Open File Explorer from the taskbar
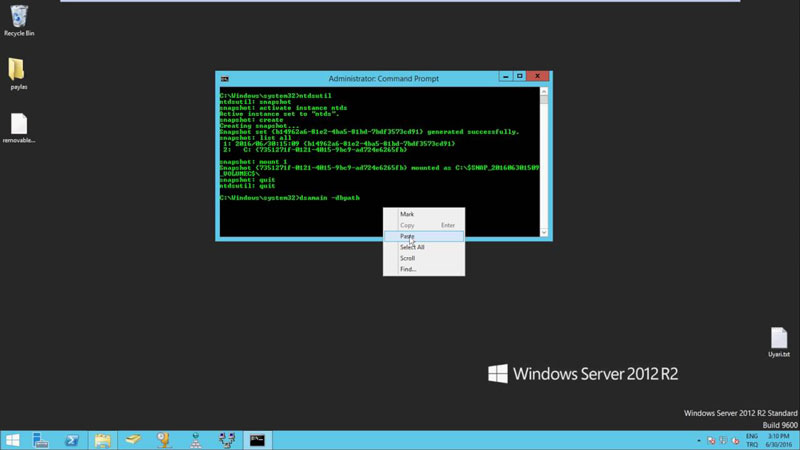This screenshot has height=450, width=800. 102,440
